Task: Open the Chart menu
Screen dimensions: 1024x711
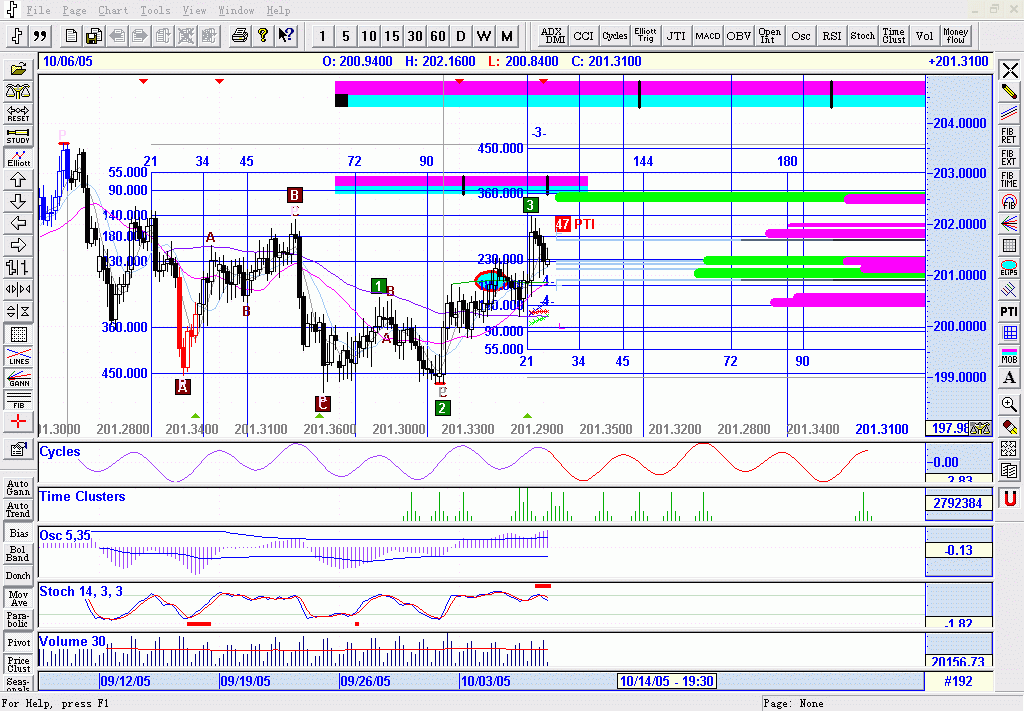Action: 113,10
